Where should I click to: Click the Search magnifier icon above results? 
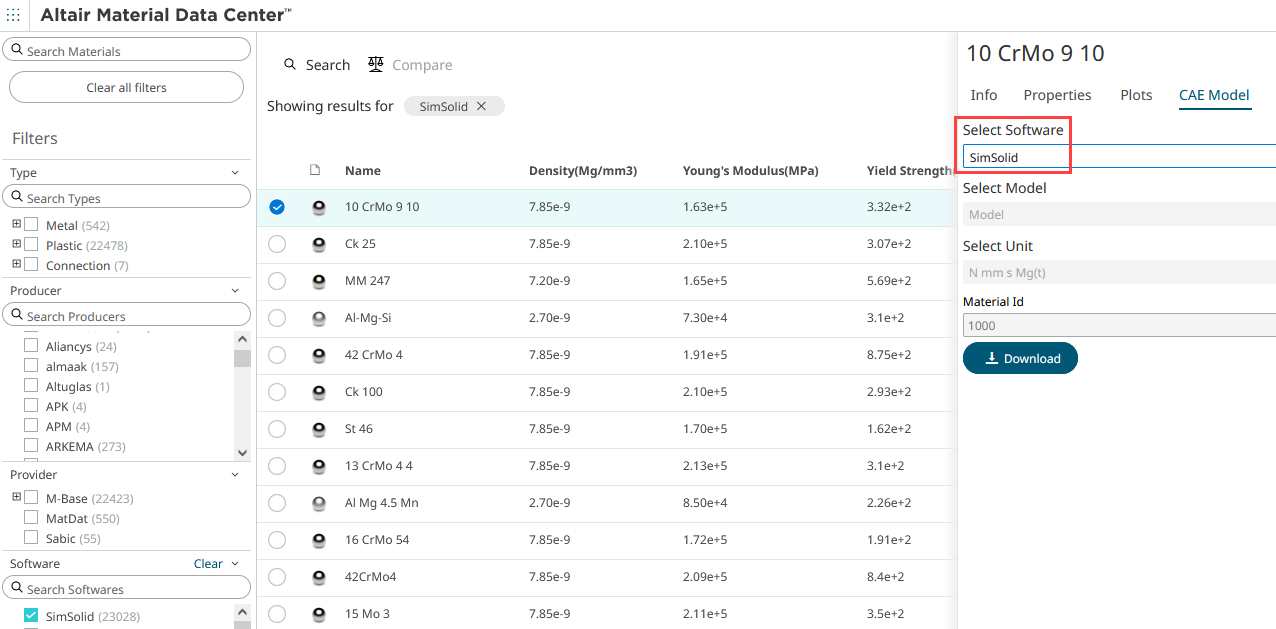click(x=290, y=64)
